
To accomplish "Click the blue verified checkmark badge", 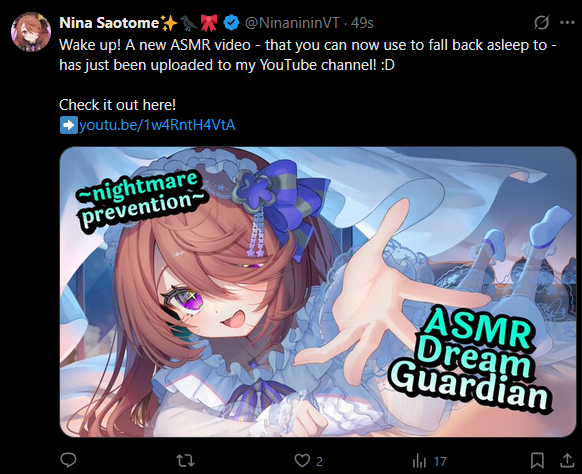I will coord(231,23).
